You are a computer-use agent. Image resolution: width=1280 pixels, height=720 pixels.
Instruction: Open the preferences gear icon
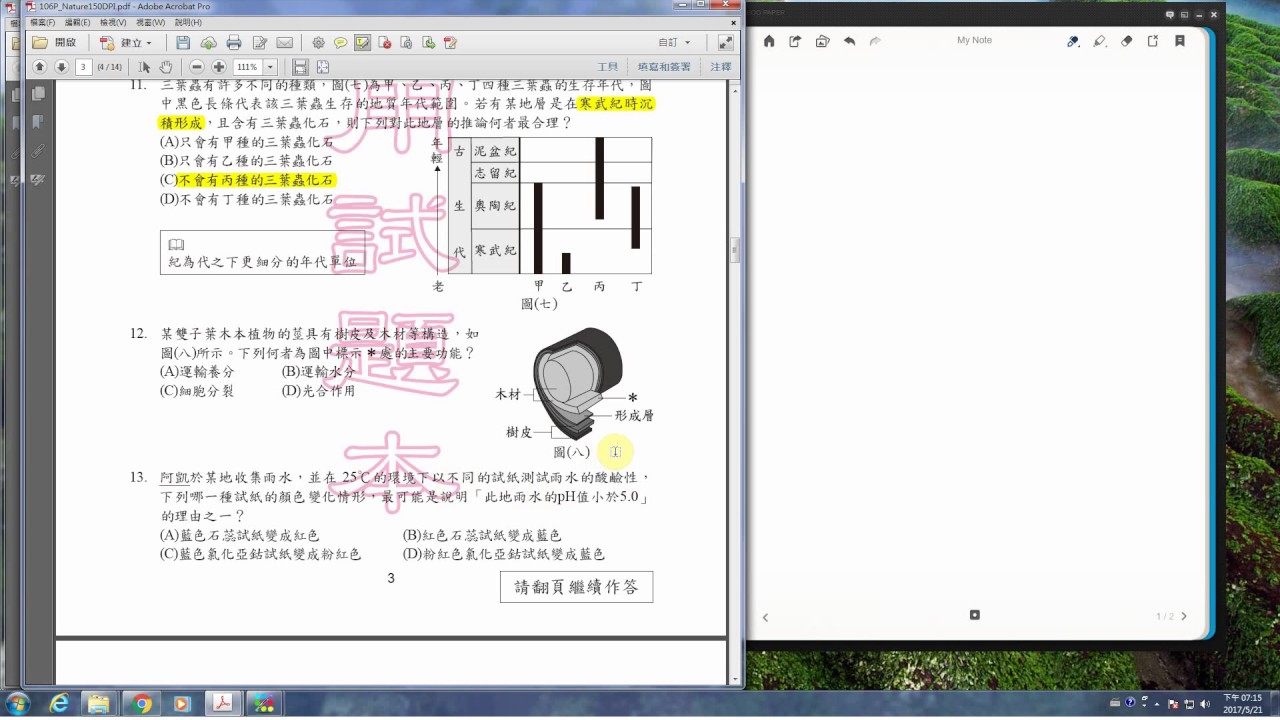(318, 43)
